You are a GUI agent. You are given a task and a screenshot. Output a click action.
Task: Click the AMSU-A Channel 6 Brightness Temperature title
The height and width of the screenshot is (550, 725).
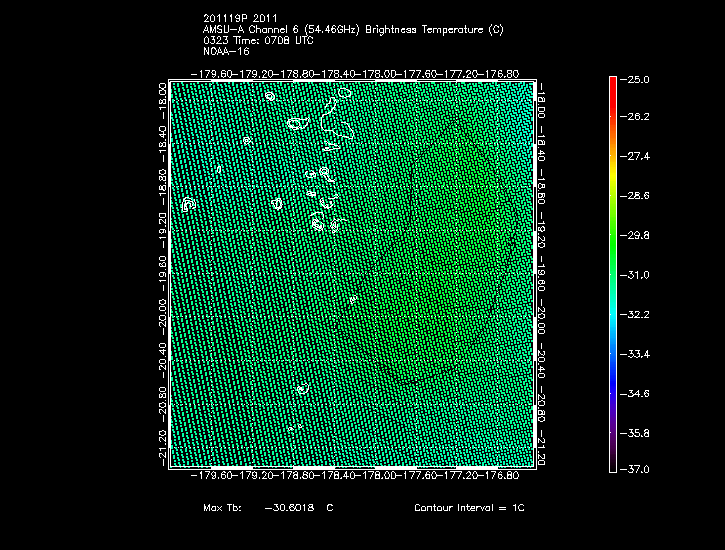(x=353, y=30)
